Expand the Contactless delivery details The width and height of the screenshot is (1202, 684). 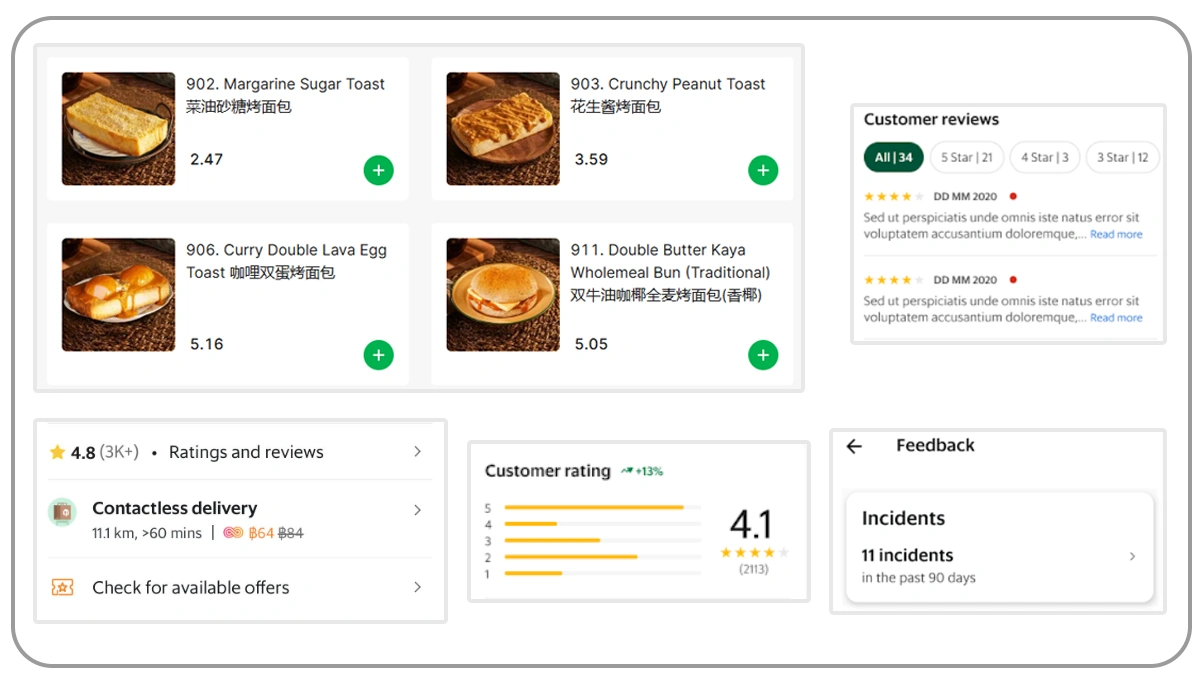[x=417, y=510]
